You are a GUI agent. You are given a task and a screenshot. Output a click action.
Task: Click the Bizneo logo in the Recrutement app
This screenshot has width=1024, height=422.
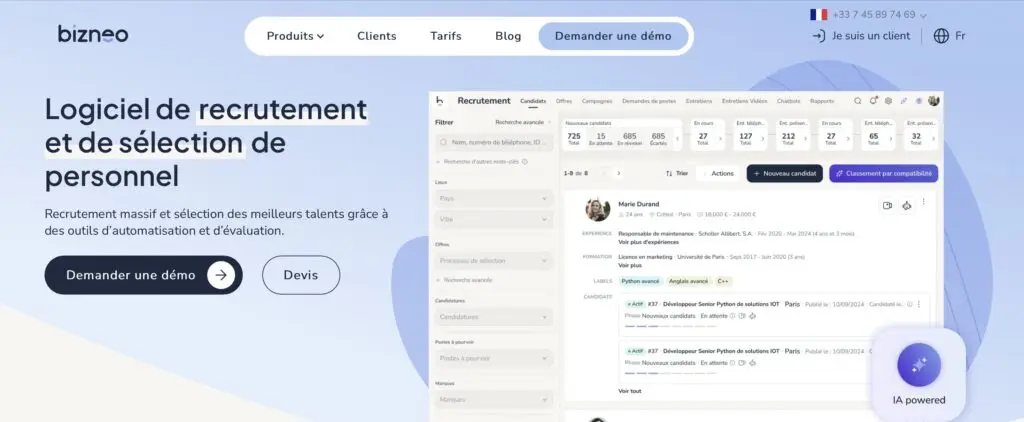pyautogui.click(x=440, y=101)
